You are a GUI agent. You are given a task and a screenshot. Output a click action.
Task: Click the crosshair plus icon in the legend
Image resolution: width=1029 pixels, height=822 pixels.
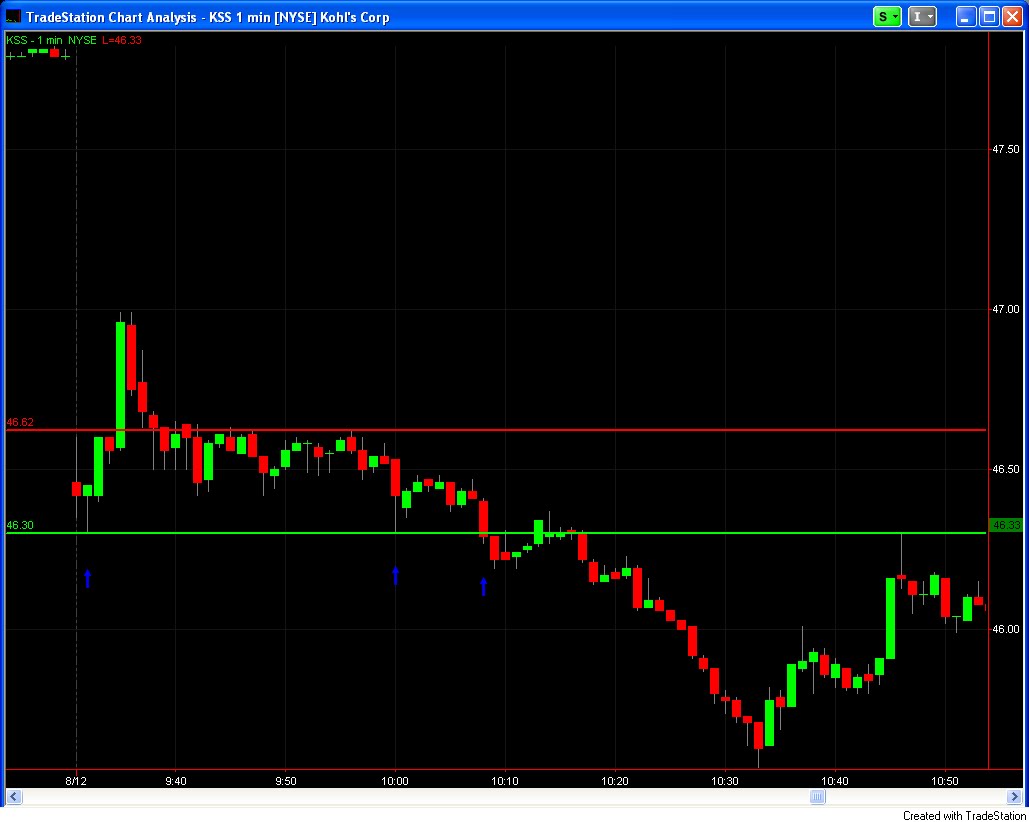pos(10,54)
